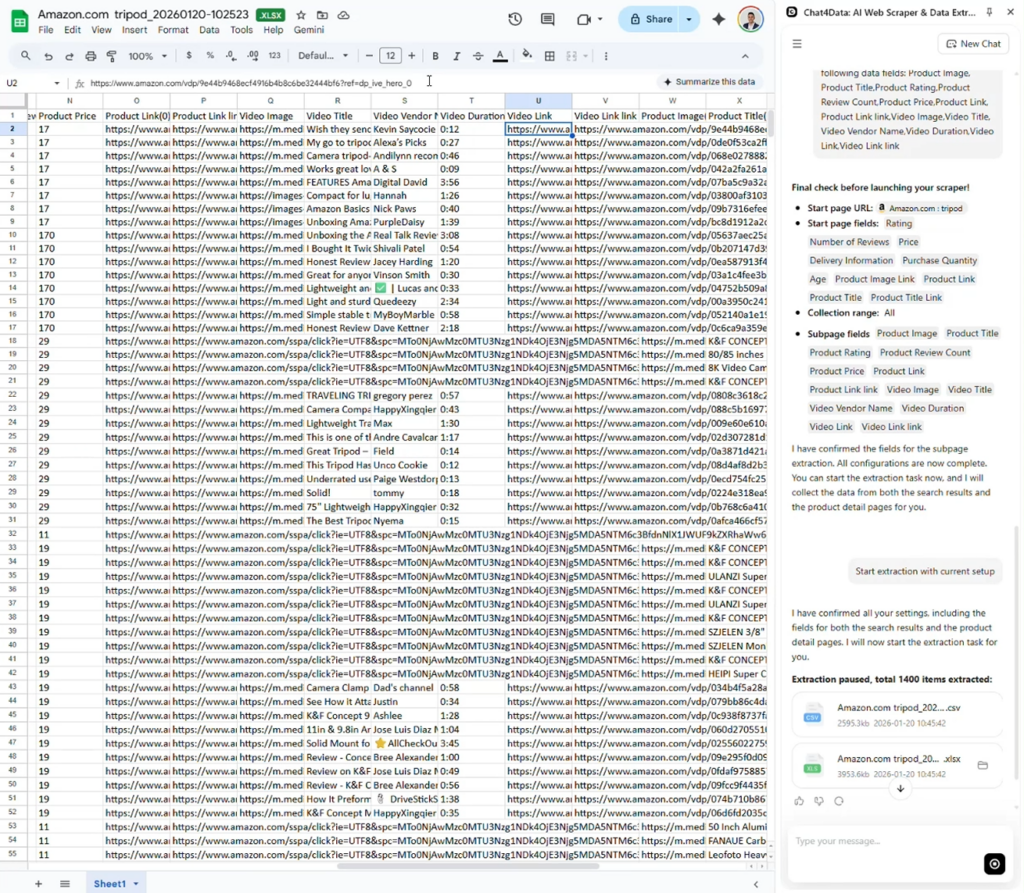Open folder icon beside xlsx file

click(x=982, y=765)
